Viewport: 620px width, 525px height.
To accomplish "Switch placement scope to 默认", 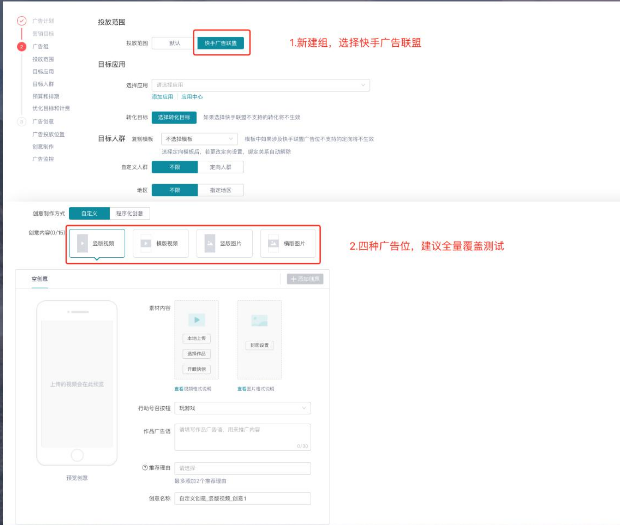I will [175, 44].
